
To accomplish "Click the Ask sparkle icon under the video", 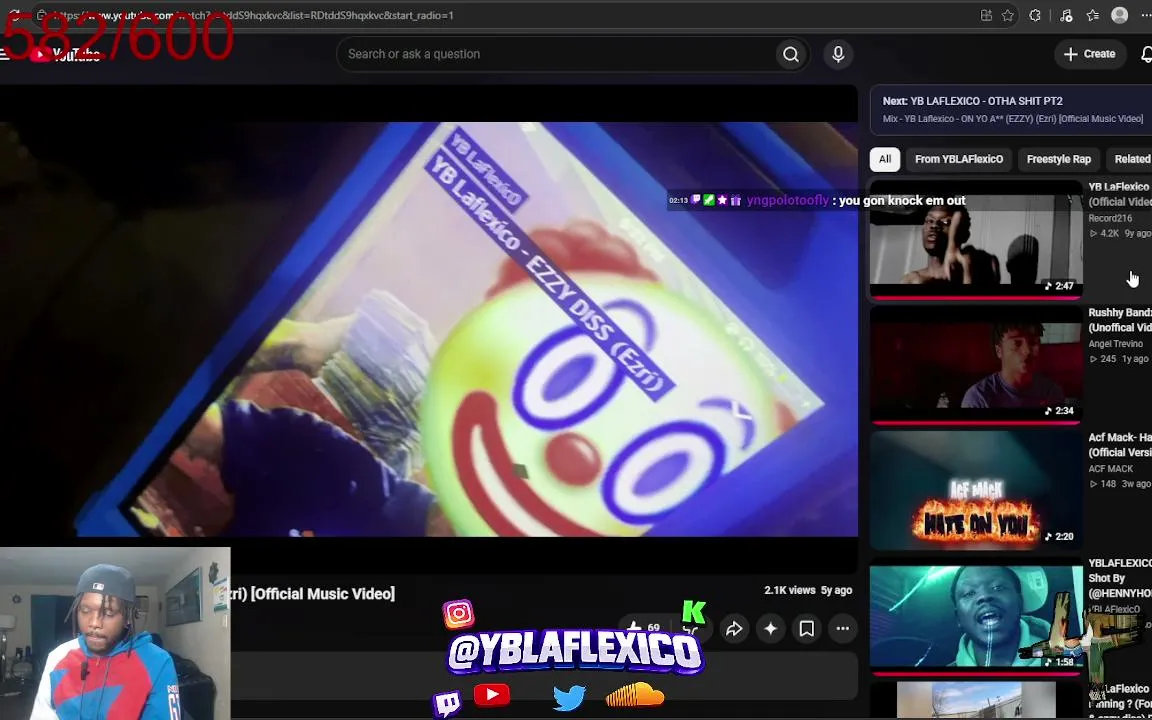I will point(770,629).
